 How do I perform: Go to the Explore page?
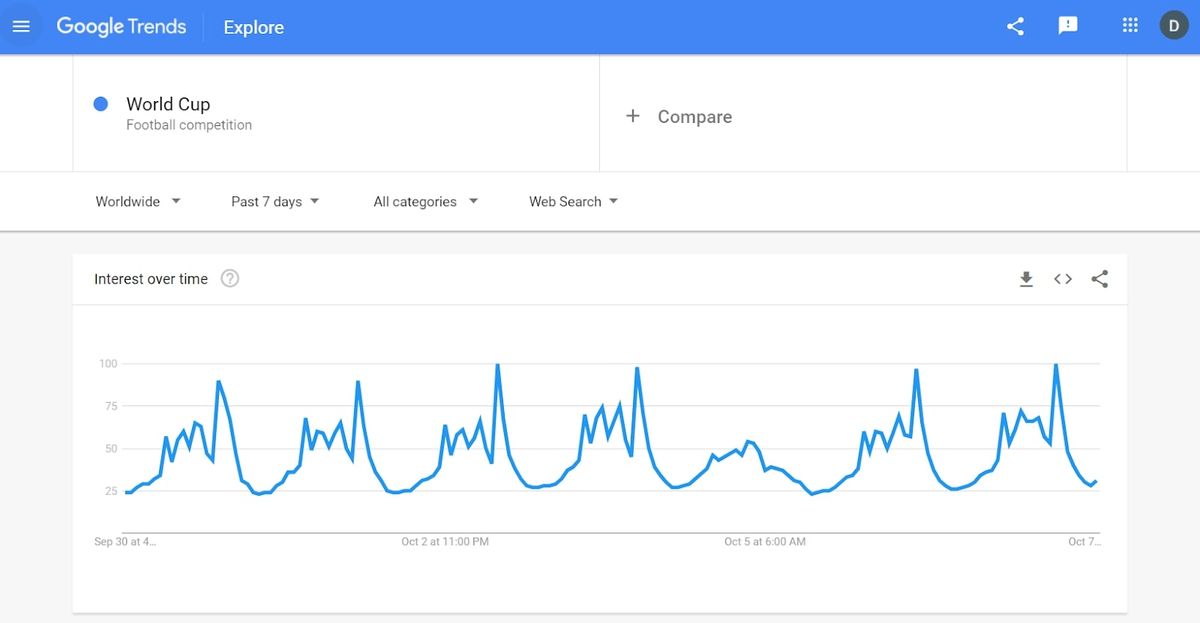click(252, 27)
